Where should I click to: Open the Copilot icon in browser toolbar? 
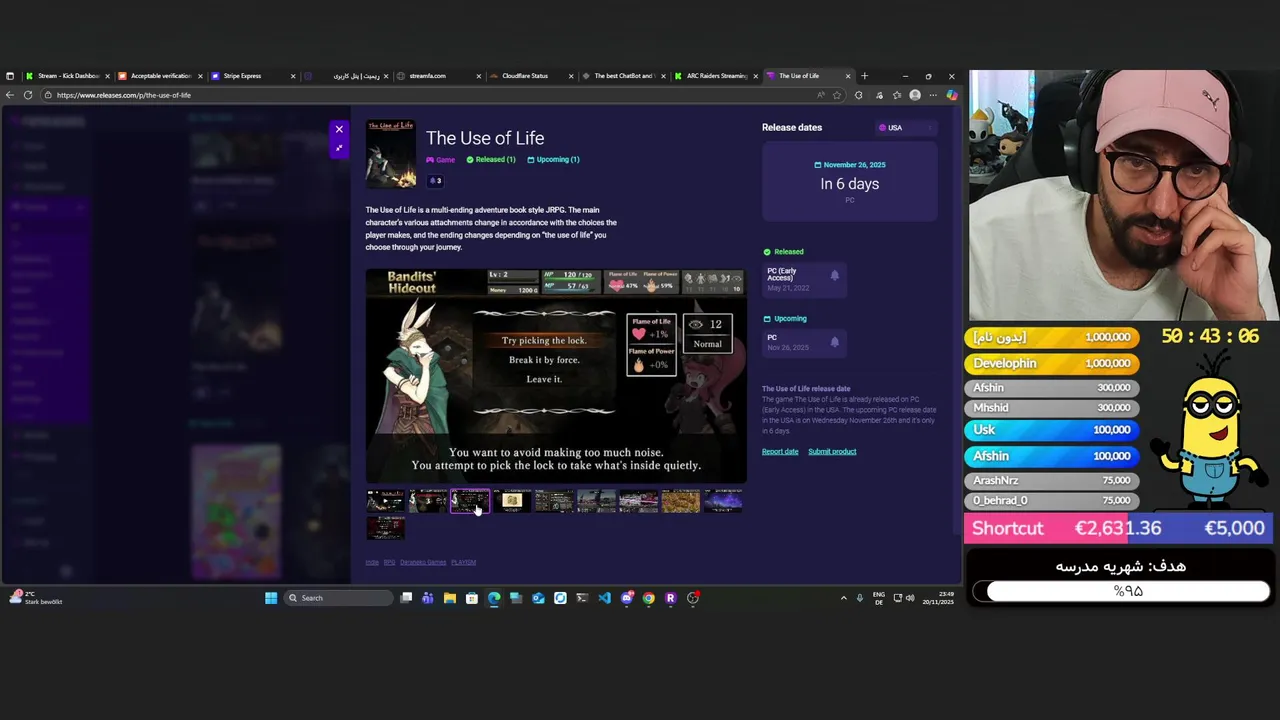[x=951, y=95]
